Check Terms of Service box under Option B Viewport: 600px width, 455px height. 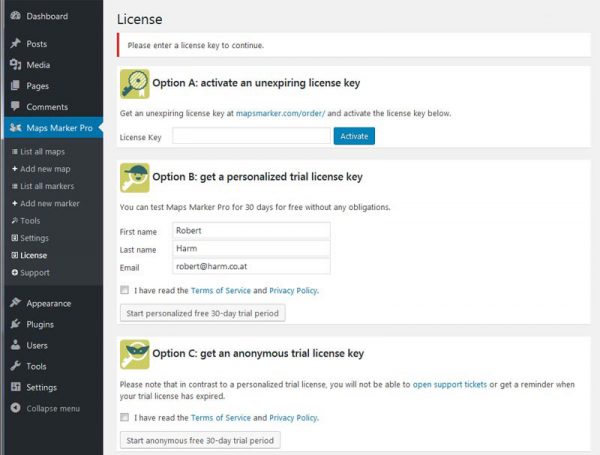pos(123,290)
